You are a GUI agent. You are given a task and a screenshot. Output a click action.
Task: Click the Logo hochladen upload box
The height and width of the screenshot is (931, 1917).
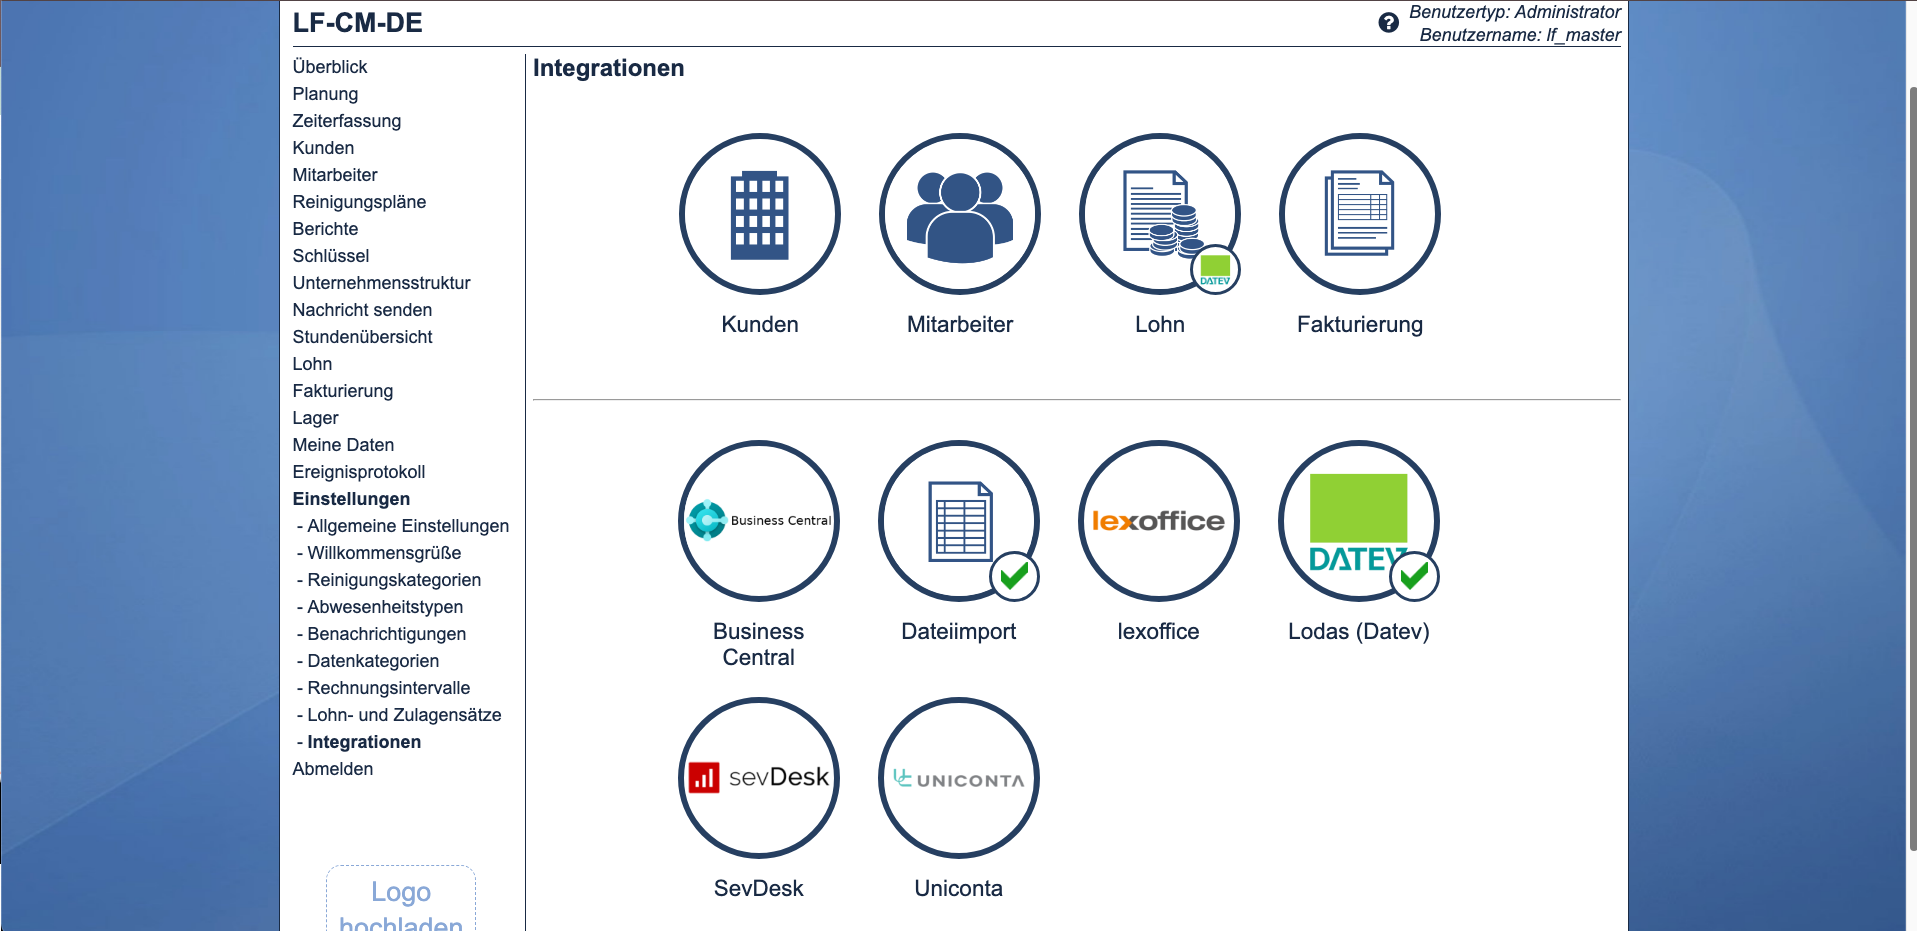coord(401,900)
